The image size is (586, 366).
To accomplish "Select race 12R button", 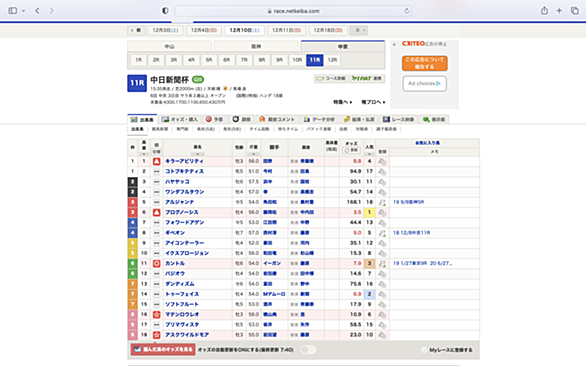I will [332, 60].
